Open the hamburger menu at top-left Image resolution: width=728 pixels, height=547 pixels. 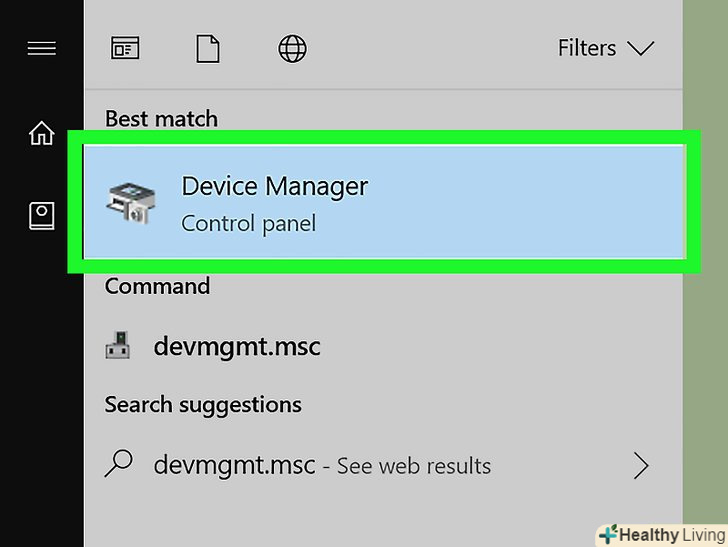click(x=41, y=48)
